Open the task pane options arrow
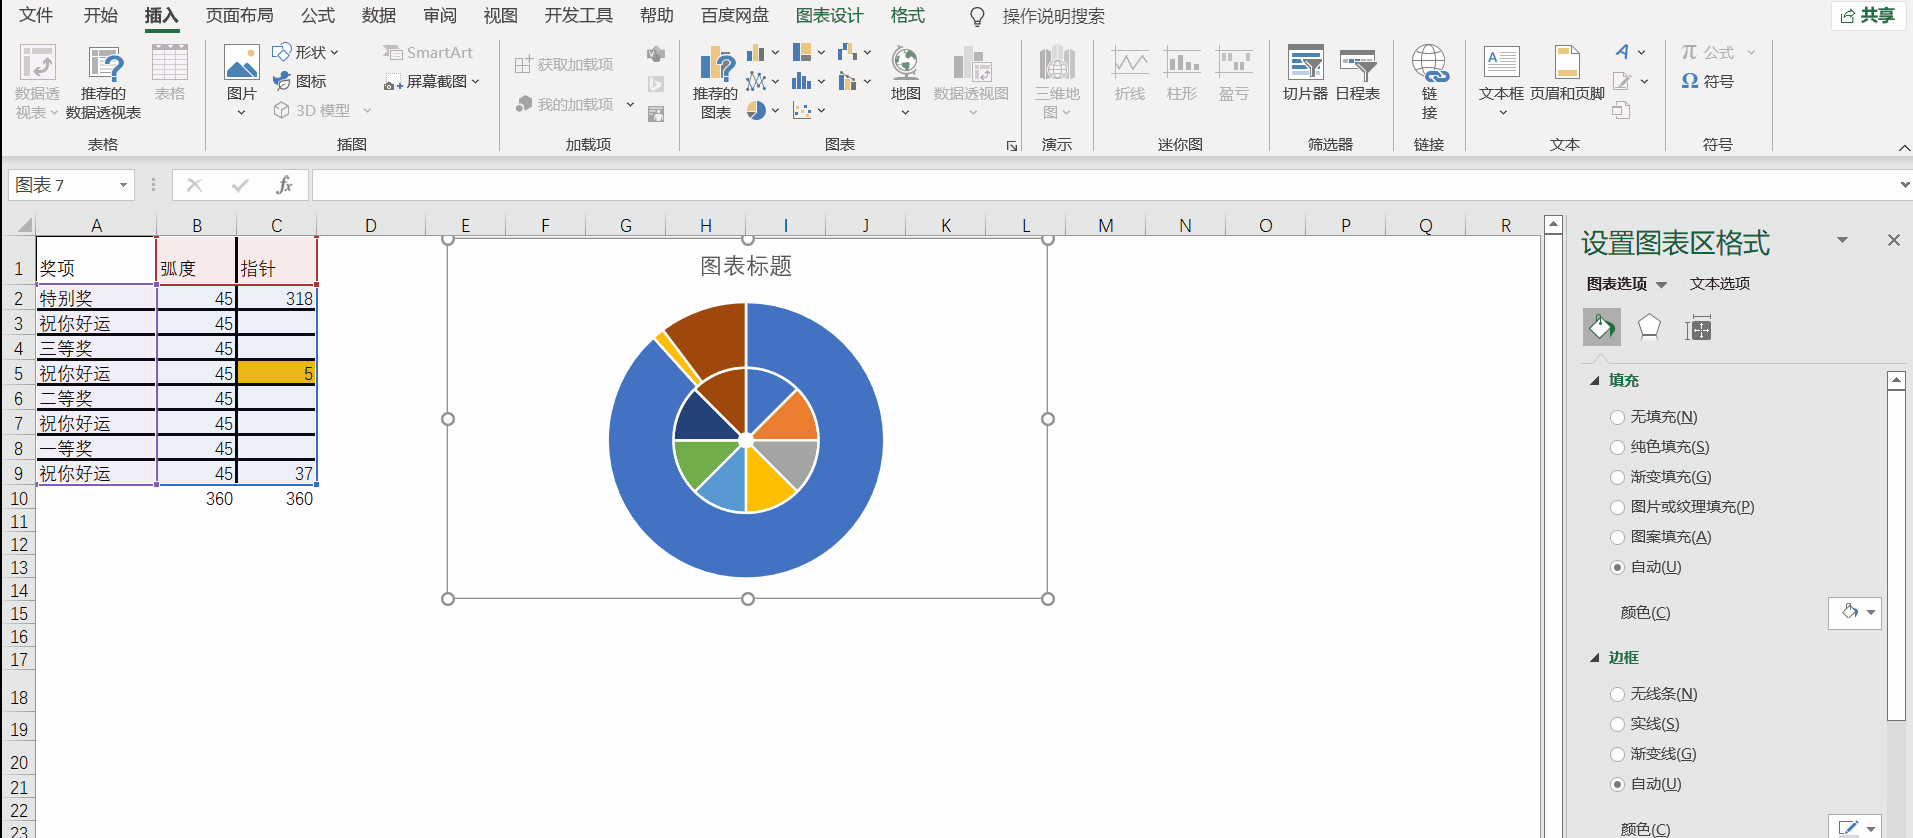The width and height of the screenshot is (1913, 838). tap(1842, 240)
